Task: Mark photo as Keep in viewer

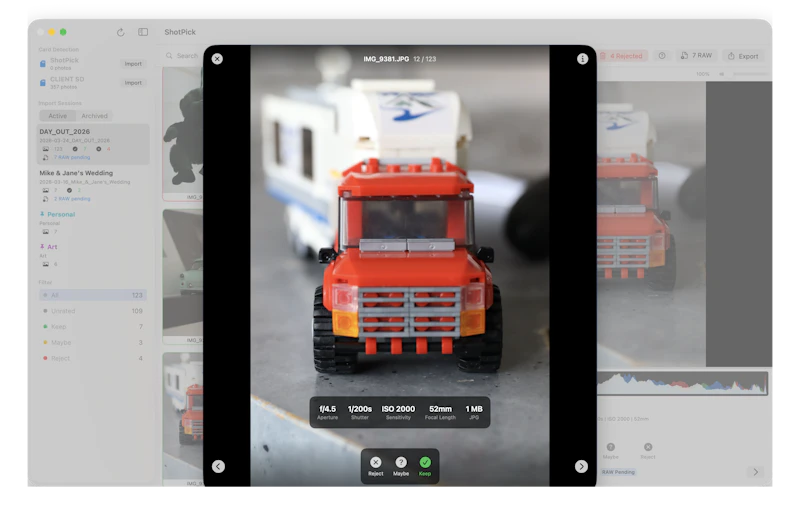Action: click(x=425, y=466)
